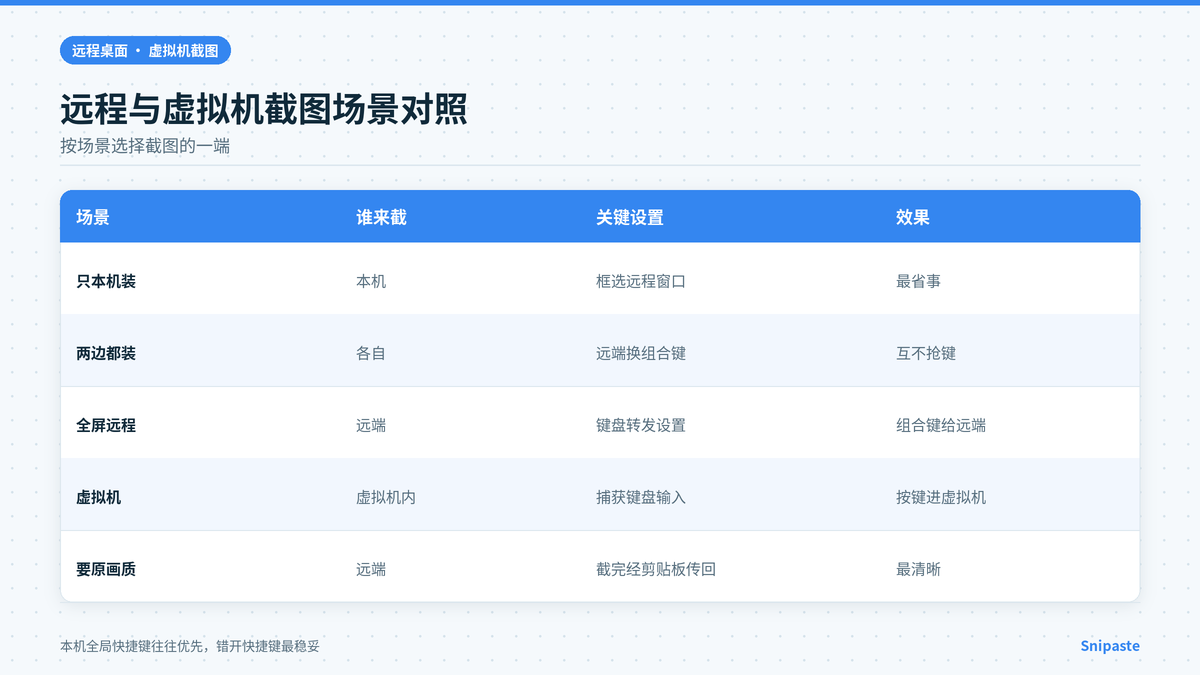Click the 互不抢键 cell

(x=926, y=353)
